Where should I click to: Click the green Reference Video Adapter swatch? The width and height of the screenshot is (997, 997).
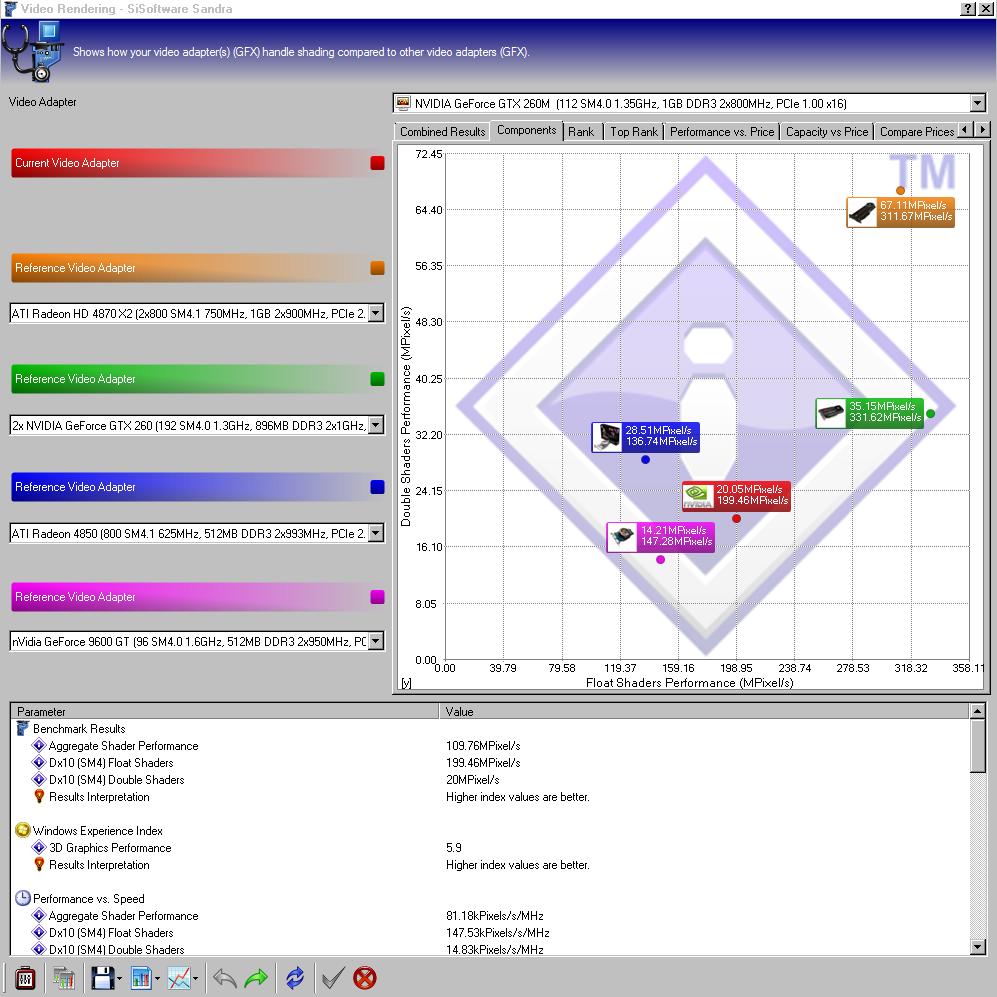tap(378, 379)
